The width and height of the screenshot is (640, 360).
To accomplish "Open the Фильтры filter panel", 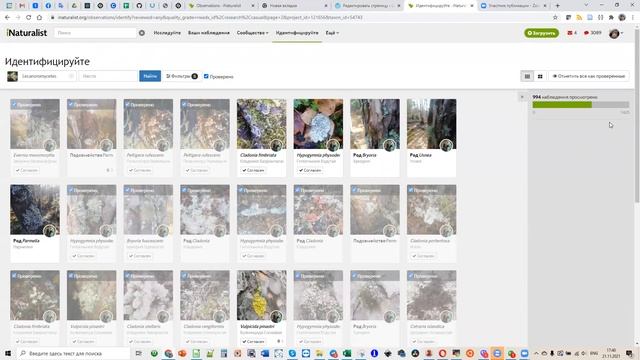I will (182, 76).
